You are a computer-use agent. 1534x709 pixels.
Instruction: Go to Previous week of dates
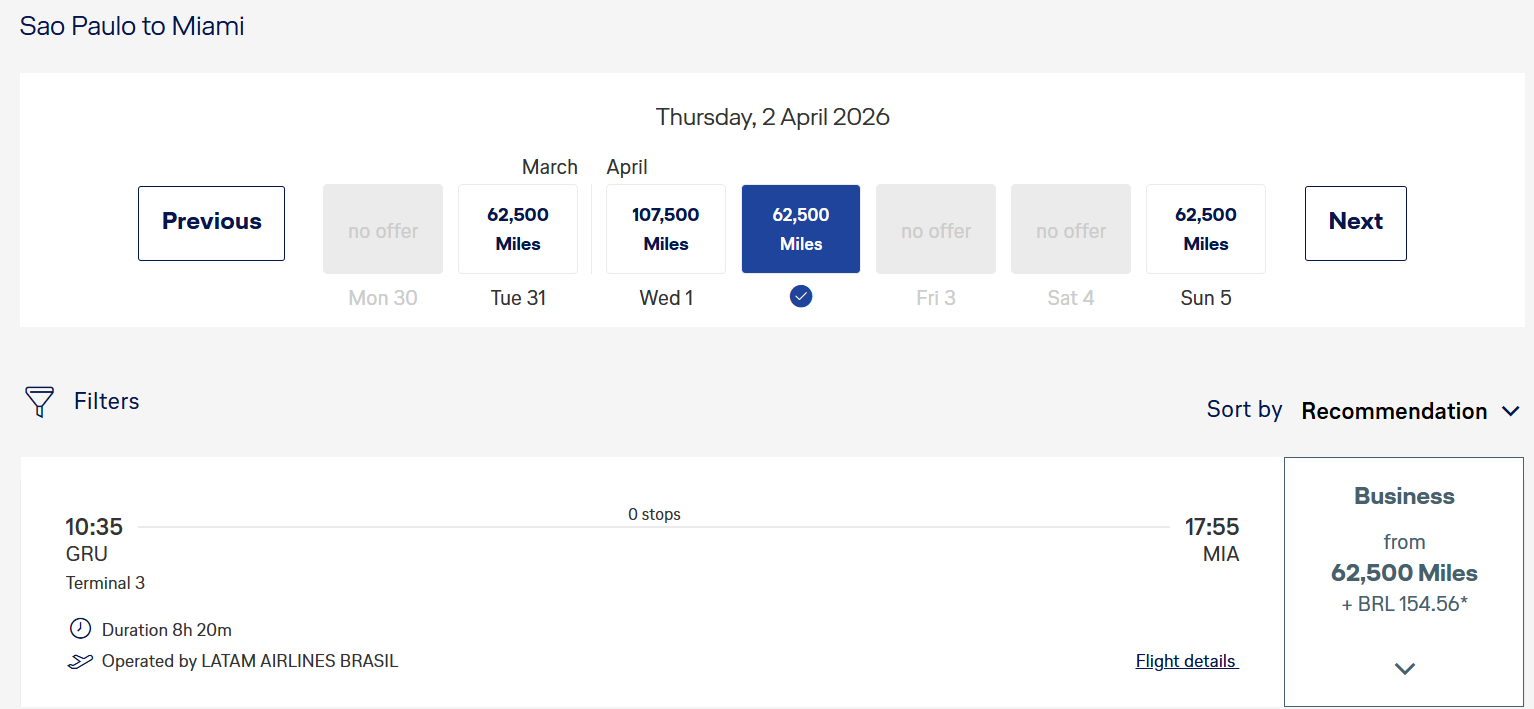(x=211, y=223)
